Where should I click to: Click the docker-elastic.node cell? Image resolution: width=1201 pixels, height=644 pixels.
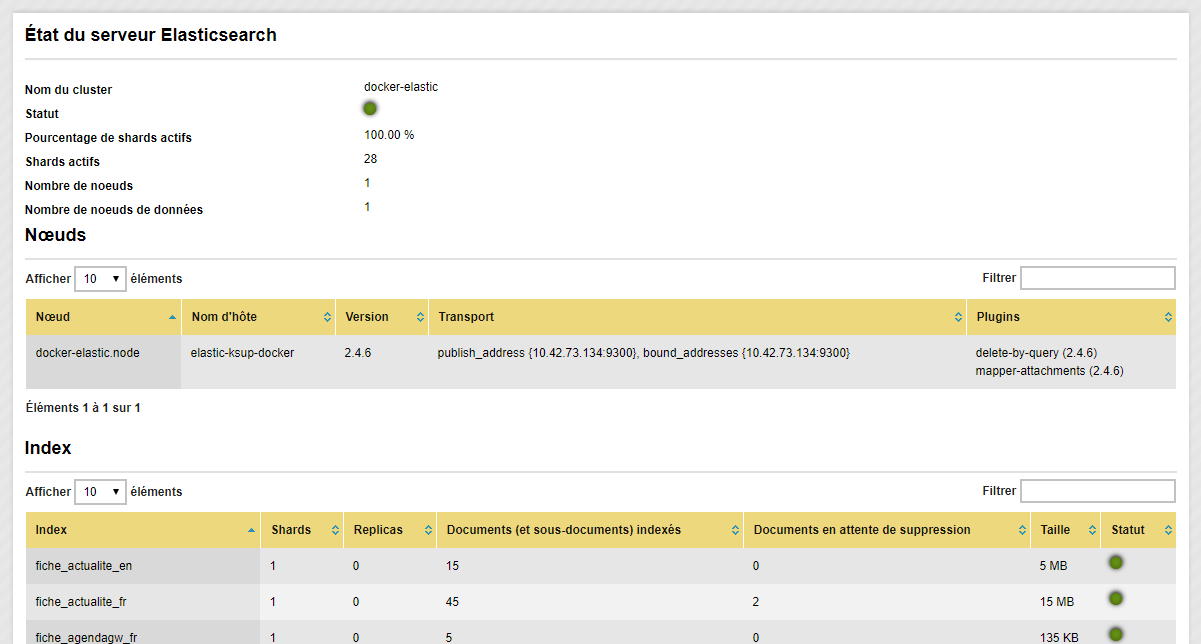pos(103,362)
